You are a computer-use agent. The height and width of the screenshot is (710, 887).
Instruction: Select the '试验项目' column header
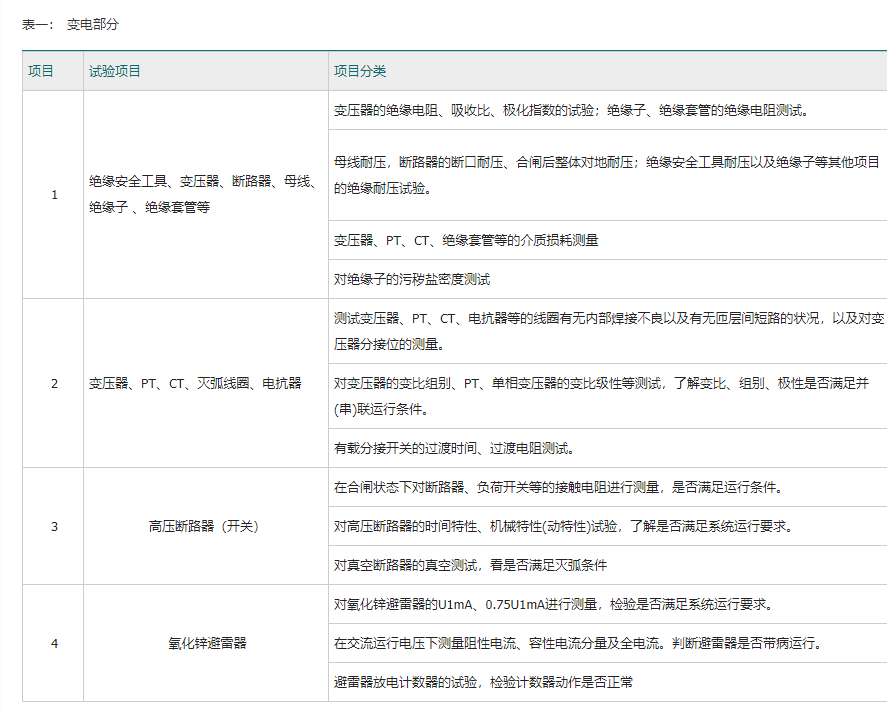point(115,71)
